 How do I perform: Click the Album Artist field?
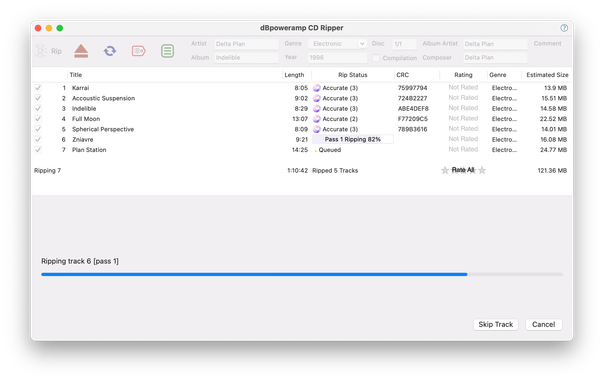[x=495, y=44]
